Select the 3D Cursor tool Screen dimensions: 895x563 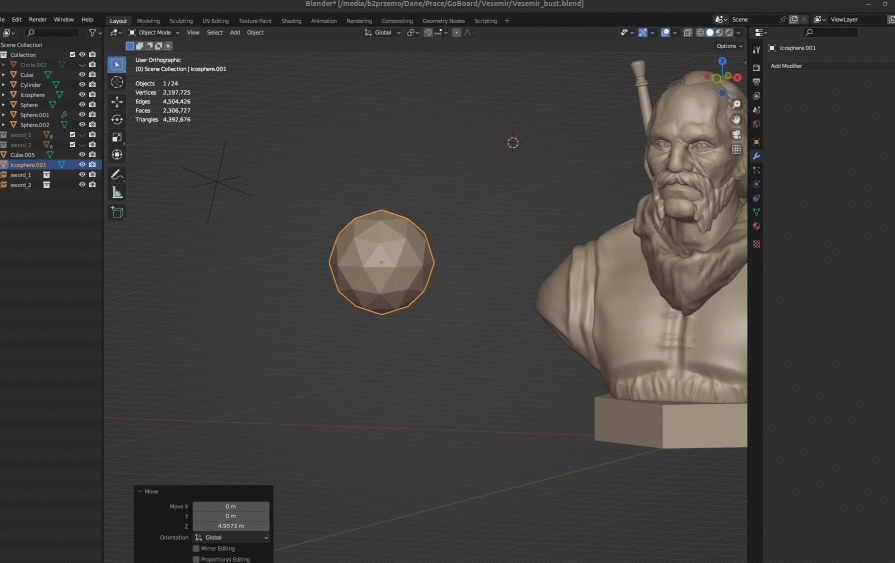tap(117, 82)
